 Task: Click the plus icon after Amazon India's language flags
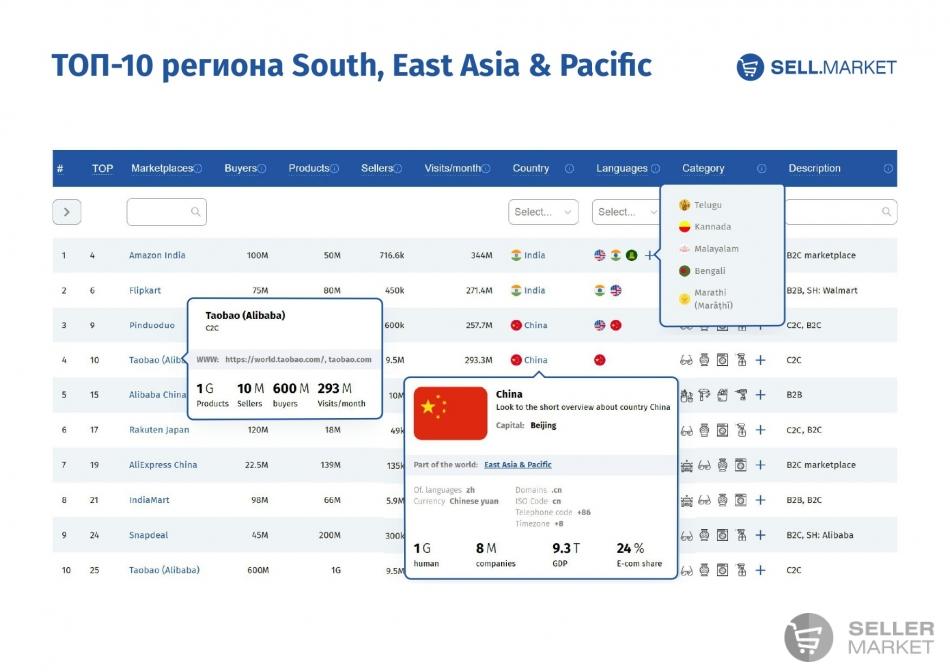point(649,256)
